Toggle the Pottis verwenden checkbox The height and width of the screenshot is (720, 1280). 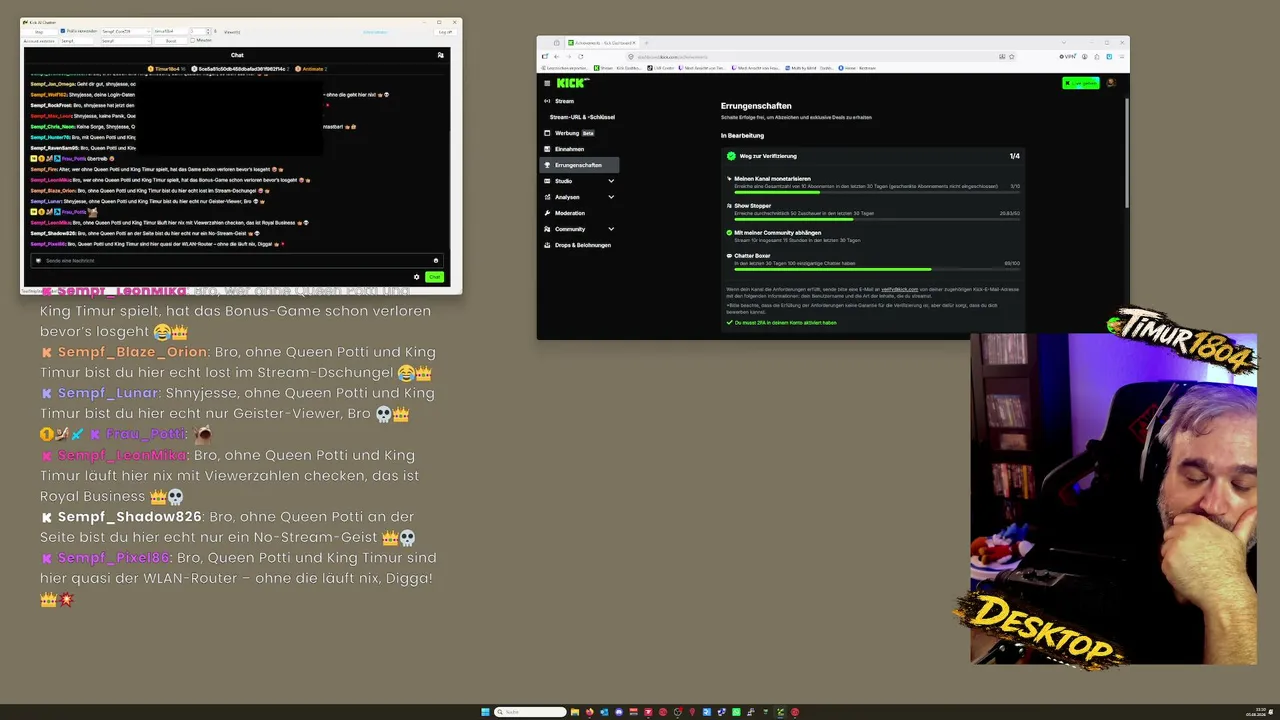(x=62, y=31)
